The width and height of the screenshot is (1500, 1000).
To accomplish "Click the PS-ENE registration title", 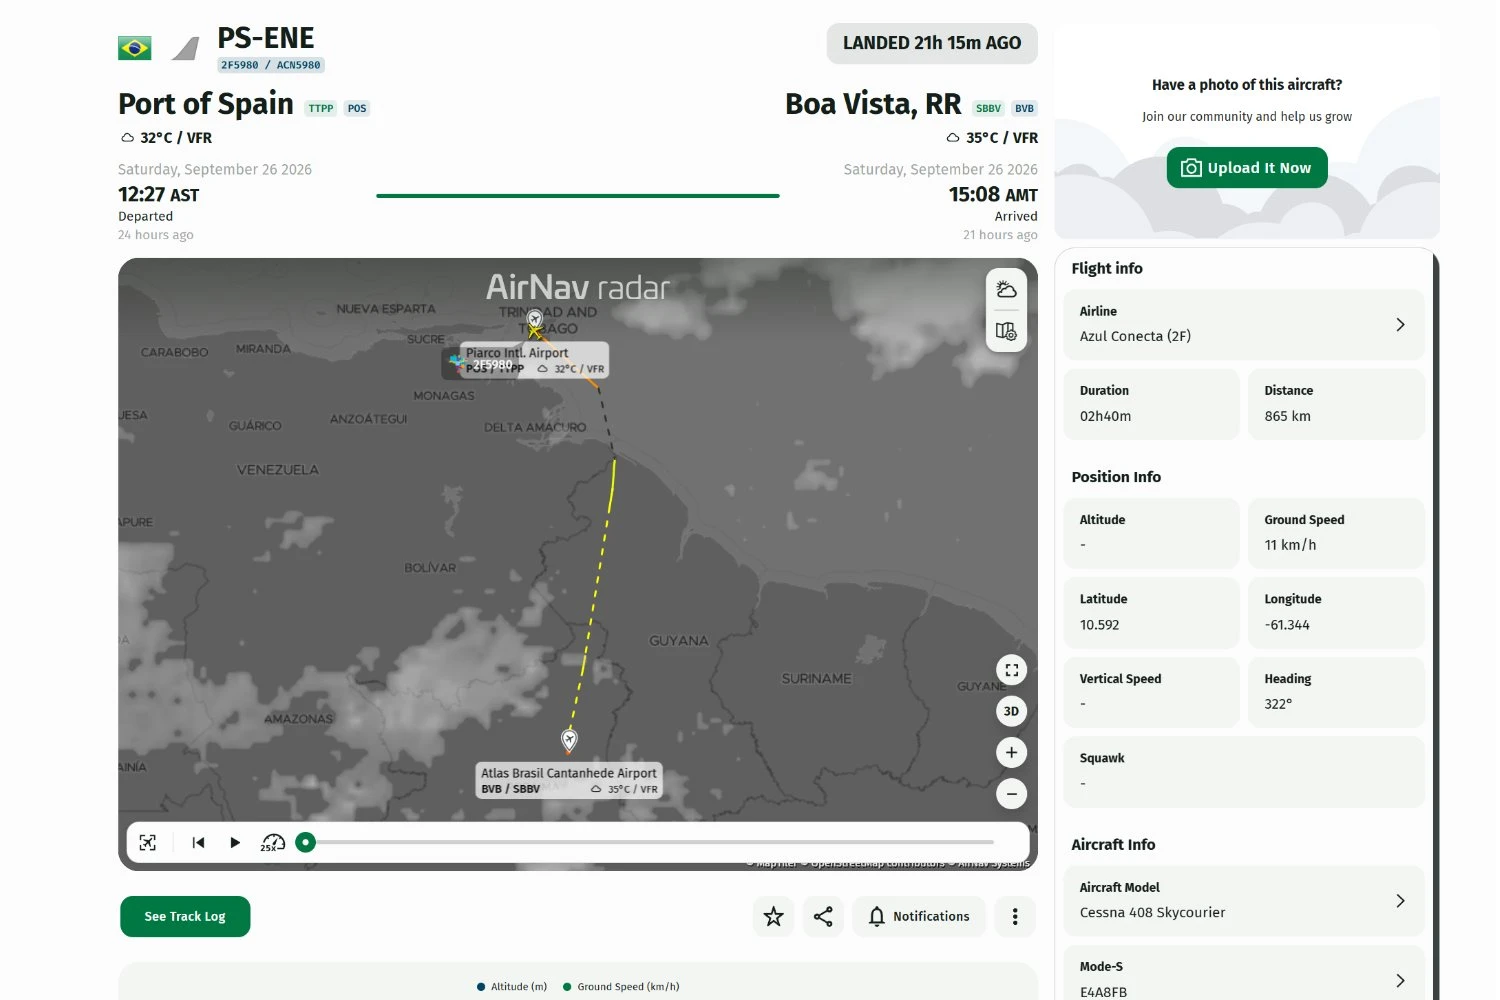I will coord(266,38).
